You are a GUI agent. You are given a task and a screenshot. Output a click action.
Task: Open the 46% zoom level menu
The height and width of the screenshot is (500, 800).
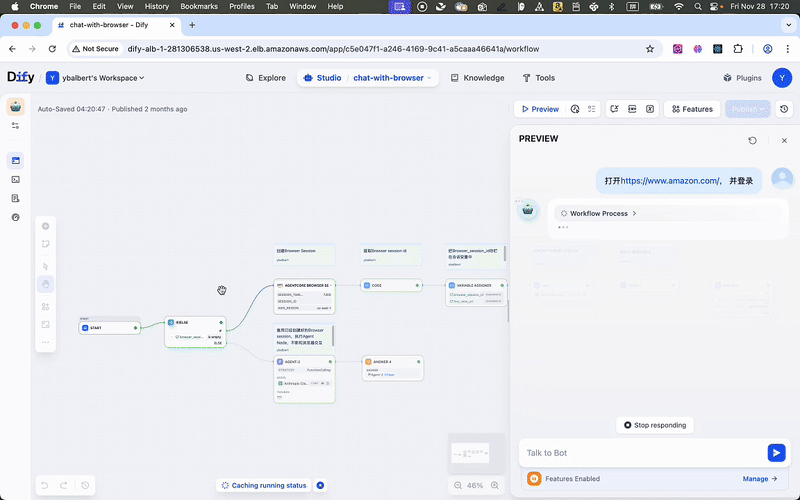point(476,485)
